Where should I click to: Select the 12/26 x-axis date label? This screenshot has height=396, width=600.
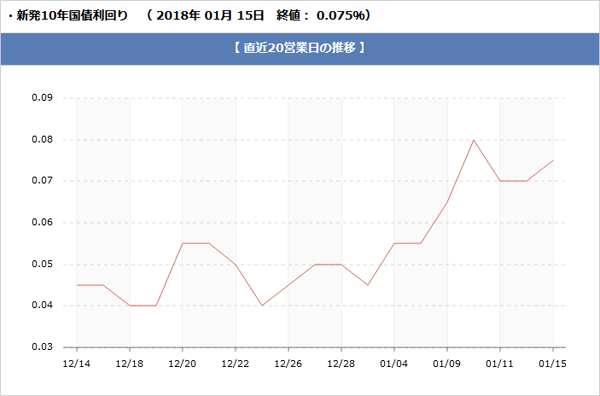(x=288, y=363)
